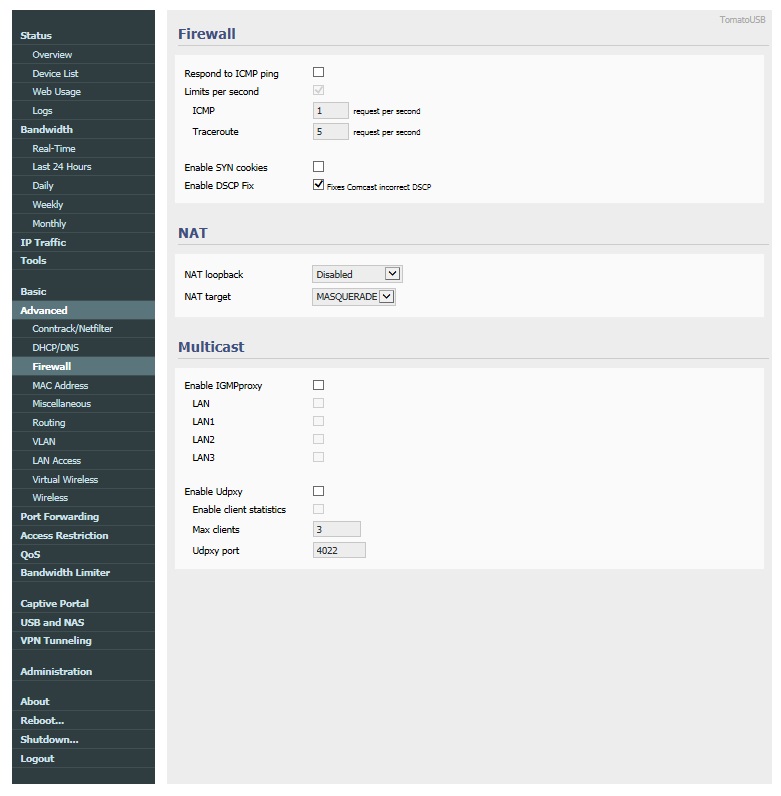Click Reboot... in sidebar
This screenshot has width=781, height=796.
84,720
